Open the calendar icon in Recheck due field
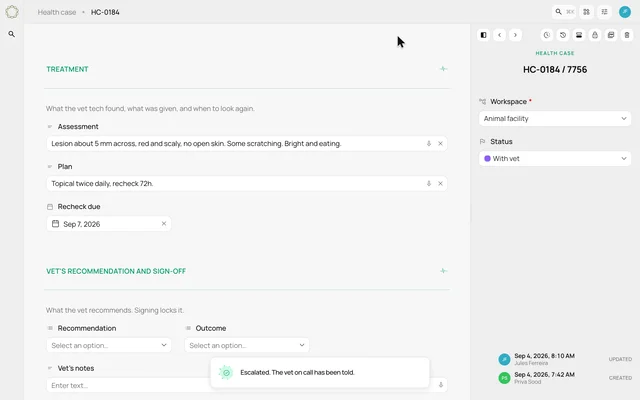Image resolution: width=640 pixels, height=400 pixels. [56, 224]
